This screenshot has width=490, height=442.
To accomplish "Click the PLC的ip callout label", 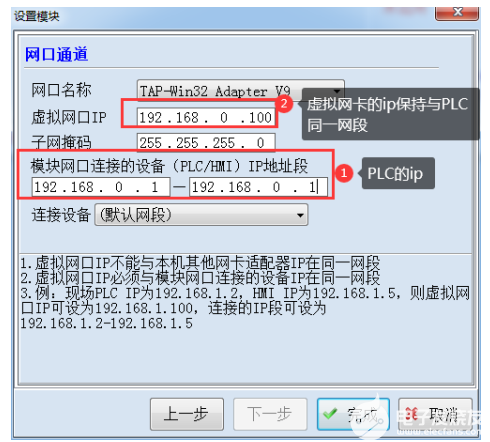I will [x=398, y=173].
